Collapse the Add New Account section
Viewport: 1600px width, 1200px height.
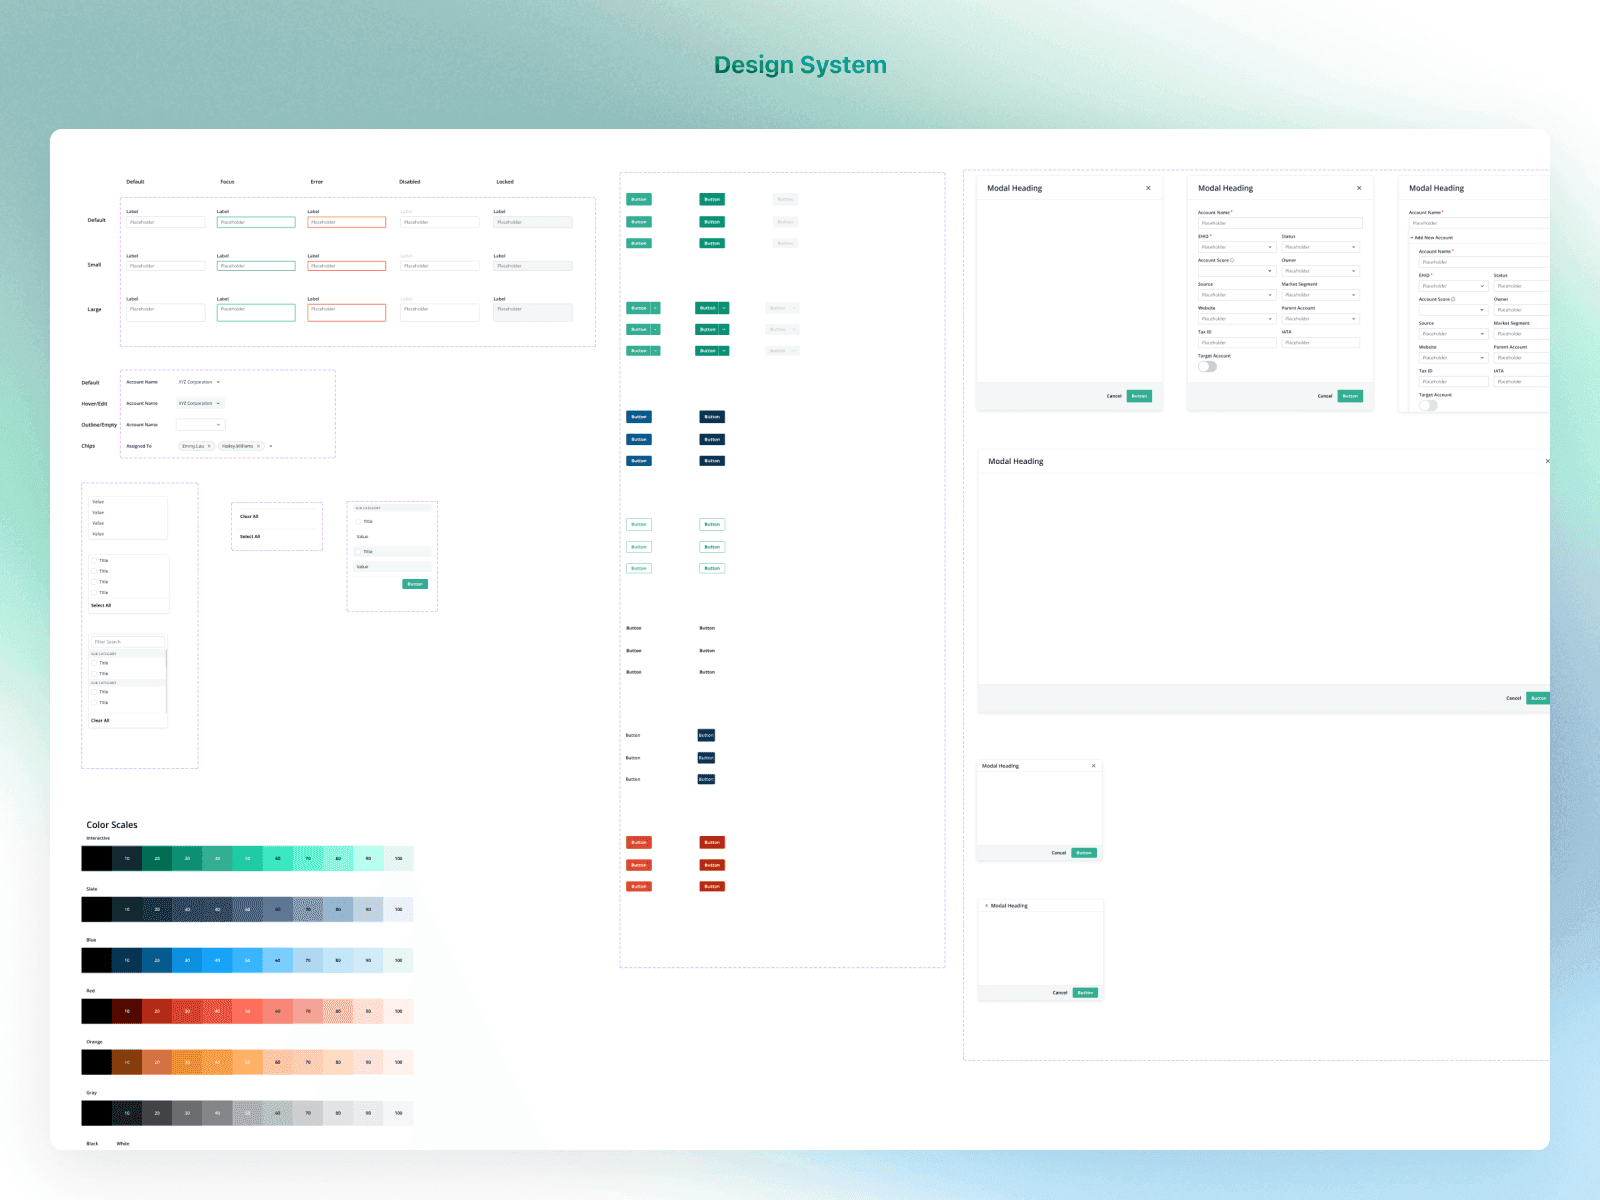click(1412, 238)
